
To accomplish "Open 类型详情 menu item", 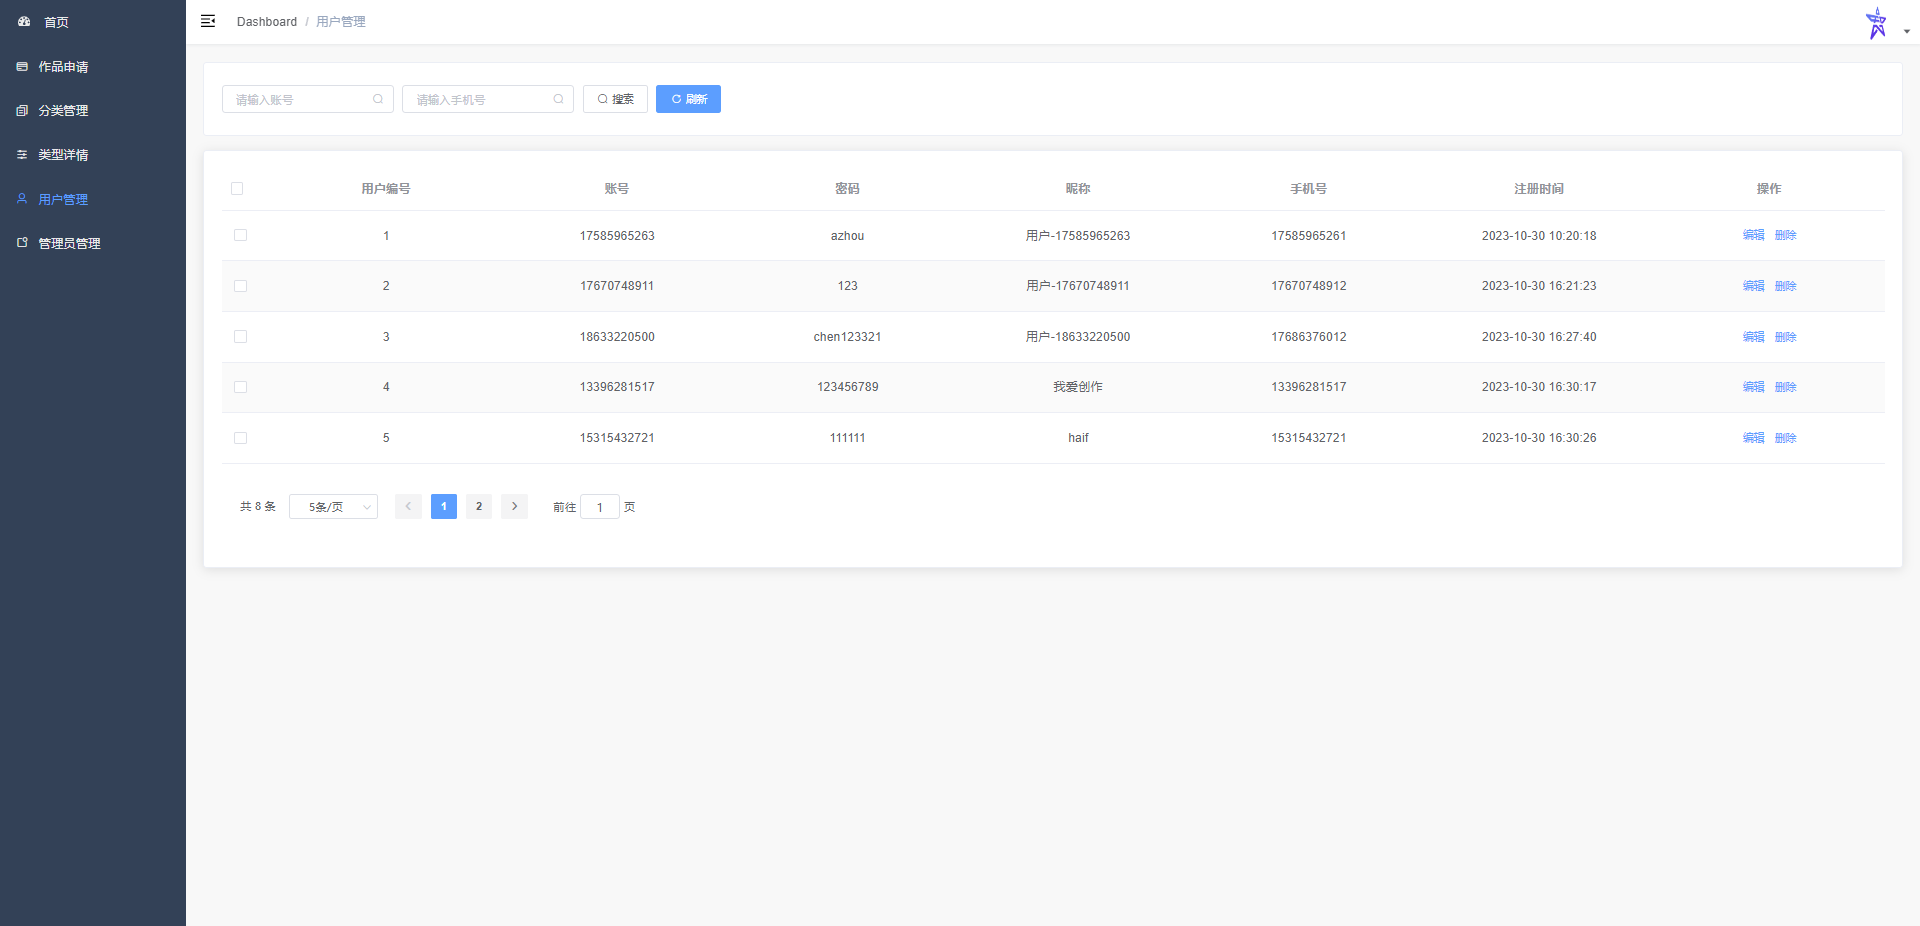I will click(x=93, y=154).
